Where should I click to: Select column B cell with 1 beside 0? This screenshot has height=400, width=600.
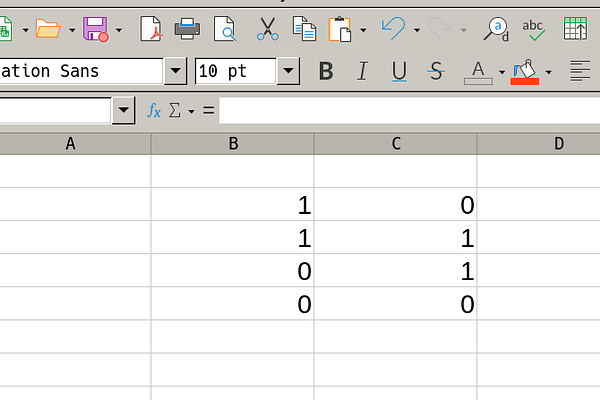point(232,204)
